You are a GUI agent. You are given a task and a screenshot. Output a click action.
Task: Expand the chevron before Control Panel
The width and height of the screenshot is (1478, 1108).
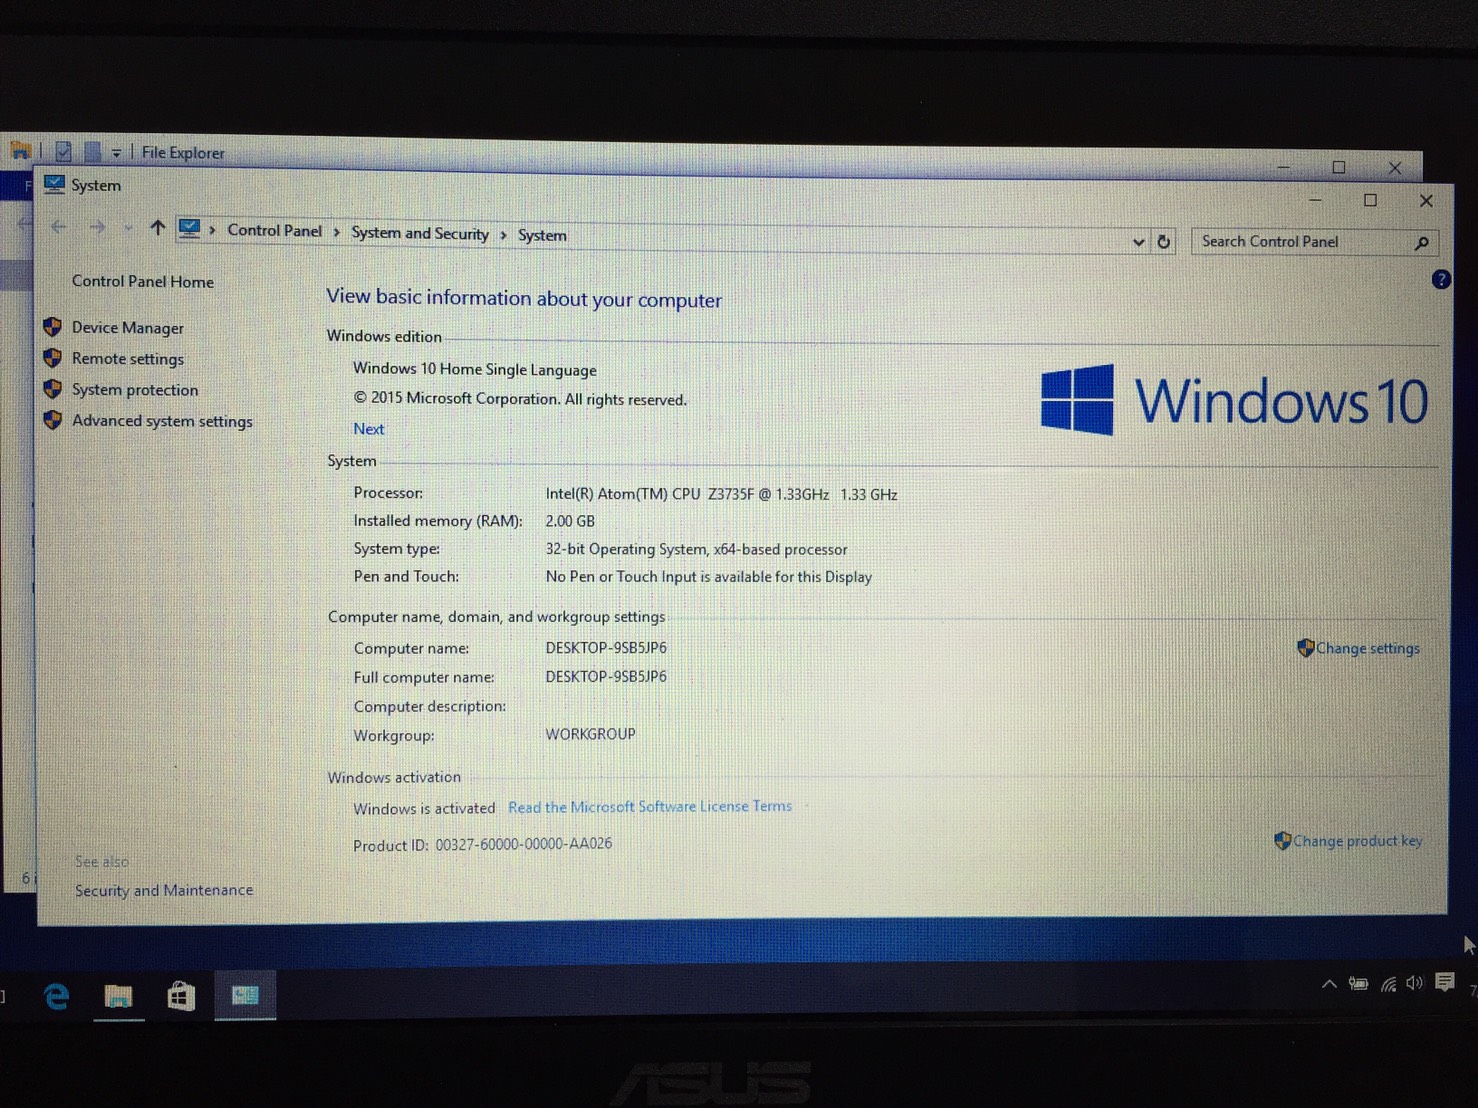(x=212, y=230)
